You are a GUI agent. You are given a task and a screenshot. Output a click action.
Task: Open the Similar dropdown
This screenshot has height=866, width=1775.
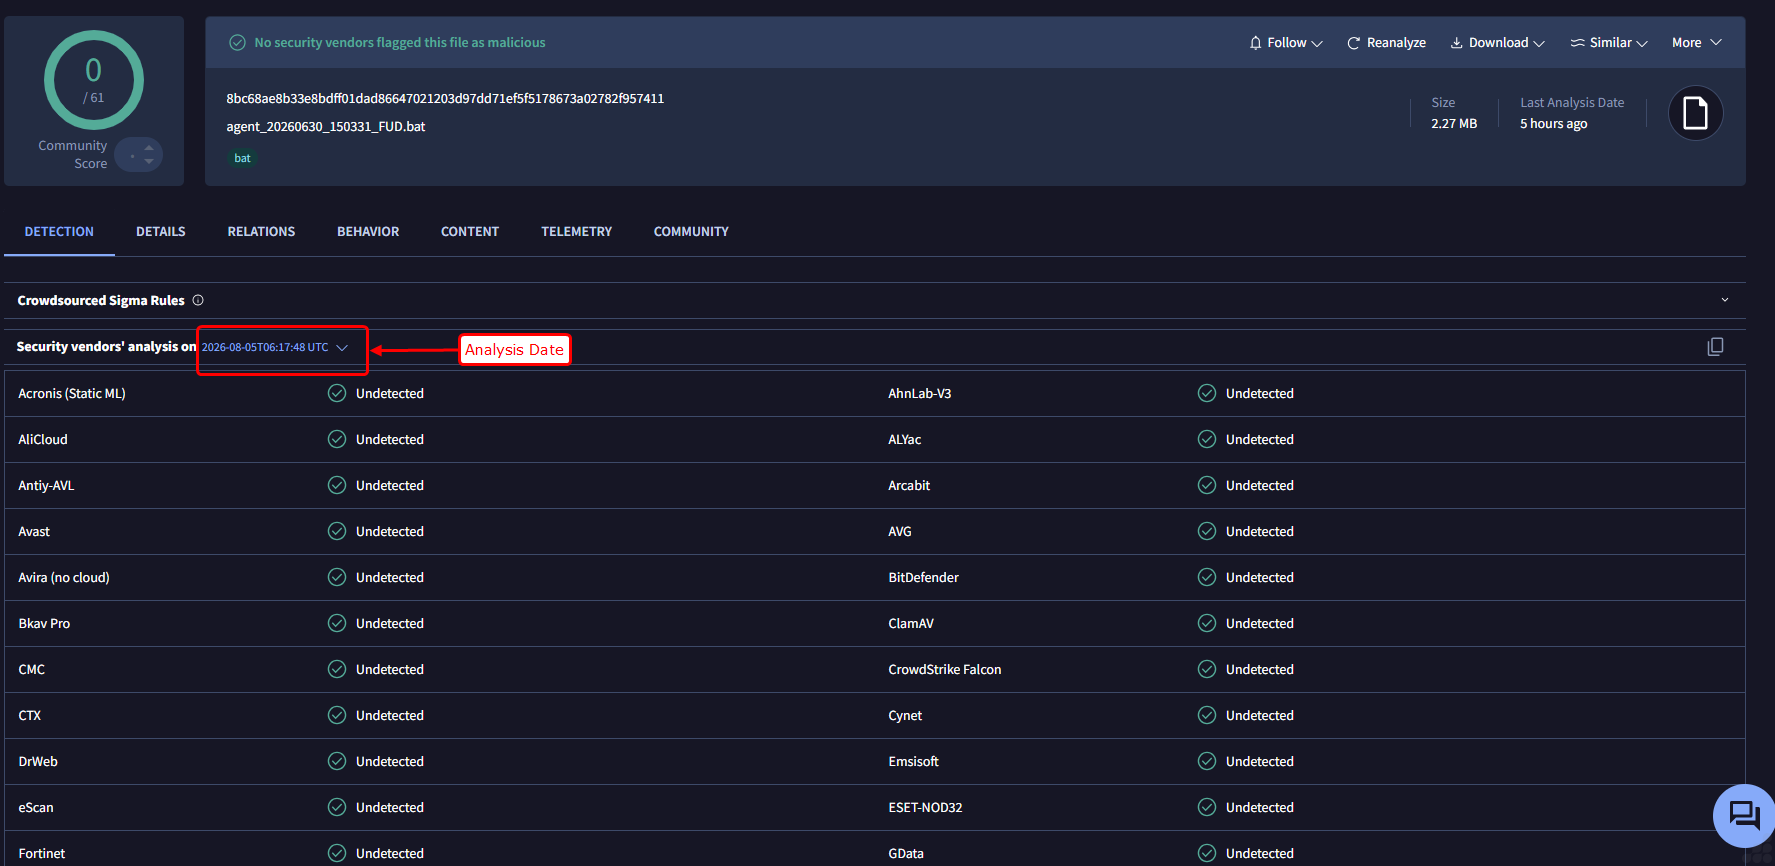(x=1609, y=42)
